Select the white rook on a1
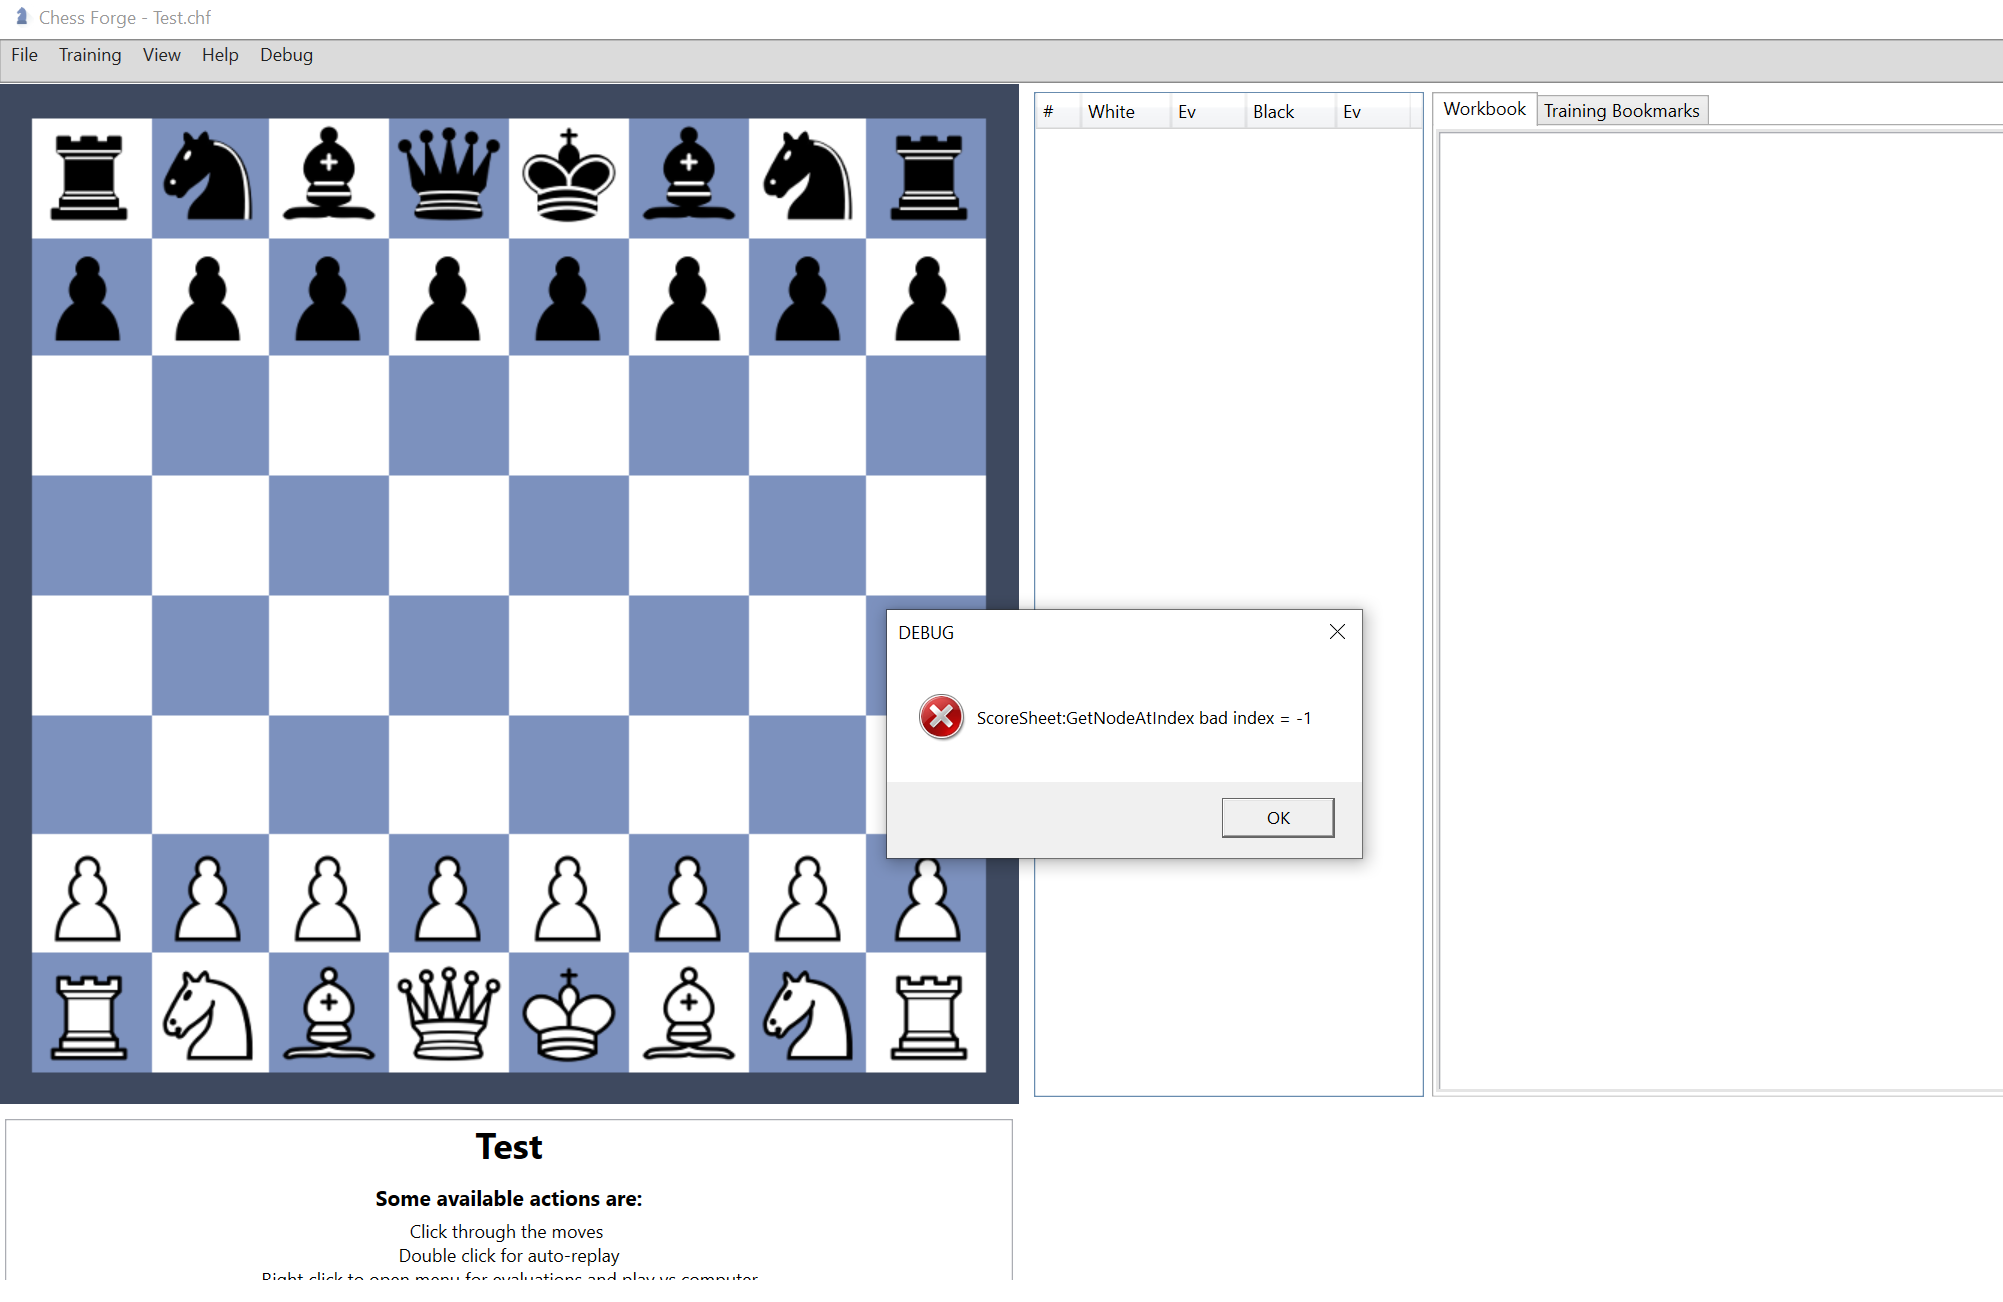 tap(89, 1016)
